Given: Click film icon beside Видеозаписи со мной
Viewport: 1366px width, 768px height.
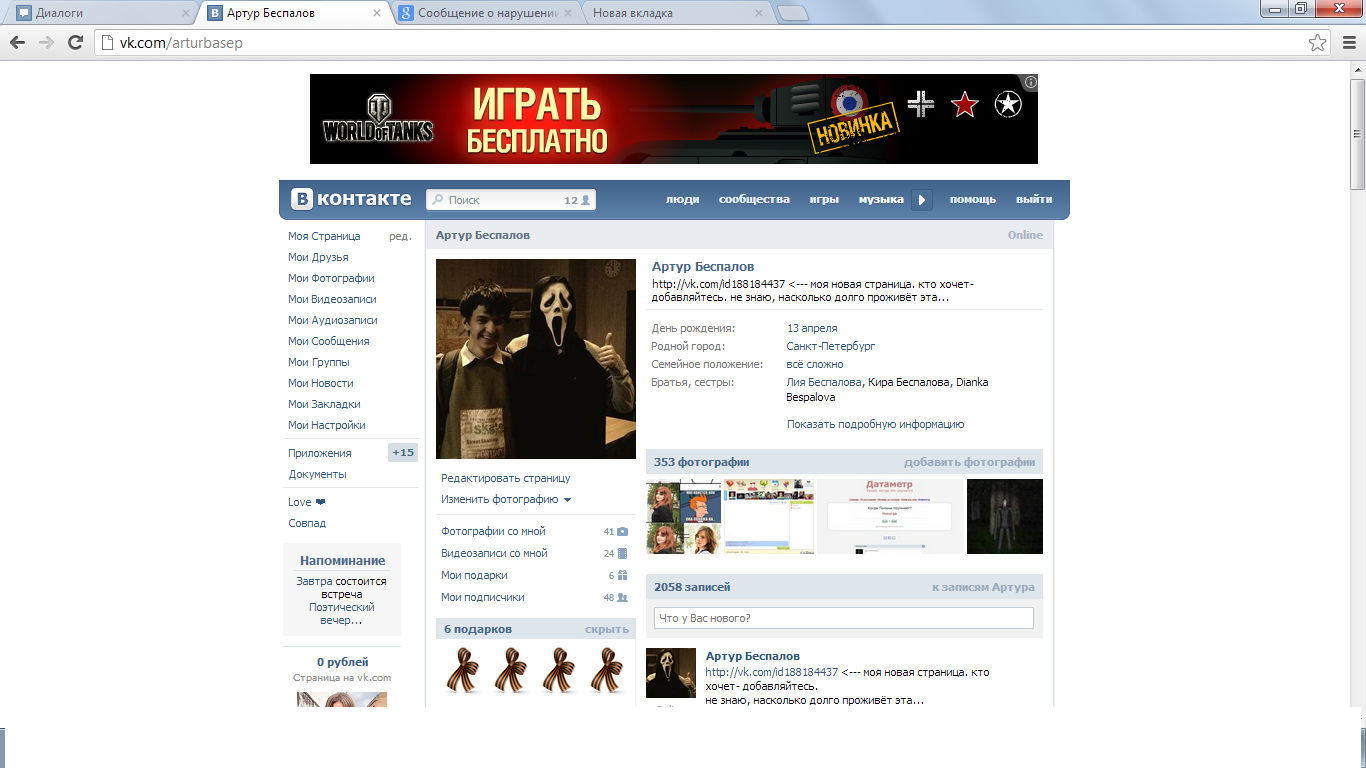Looking at the screenshot, I should click(x=622, y=554).
